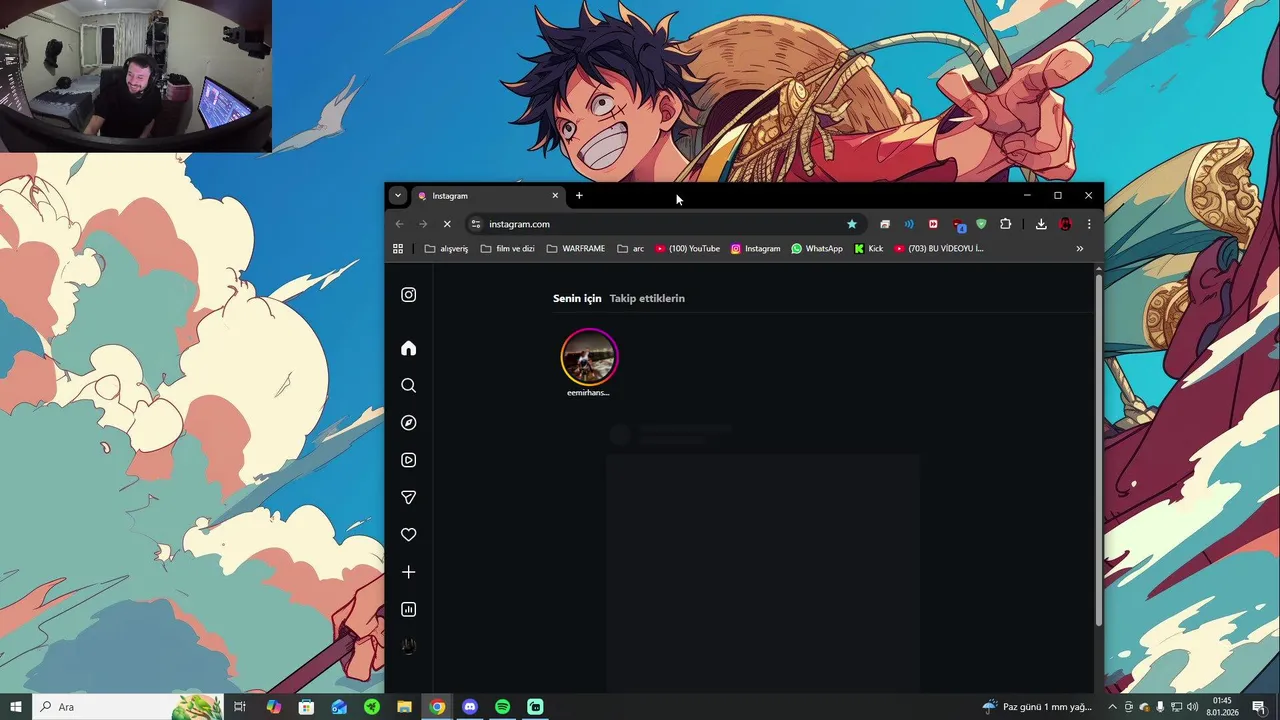Open the volume control in system tray
Viewport: 1280px width, 720px height.
point(1192,707)
